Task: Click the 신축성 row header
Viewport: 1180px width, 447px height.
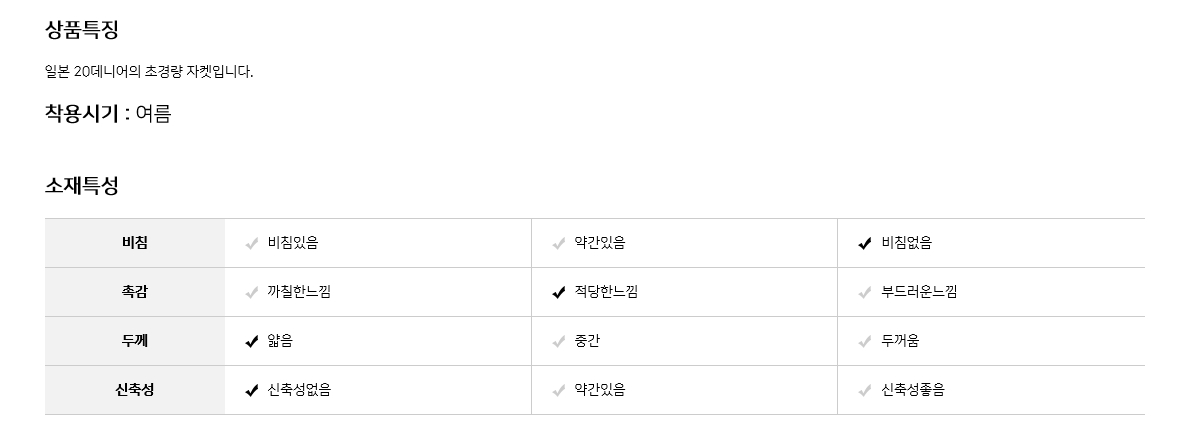Action: coord(135,390)
